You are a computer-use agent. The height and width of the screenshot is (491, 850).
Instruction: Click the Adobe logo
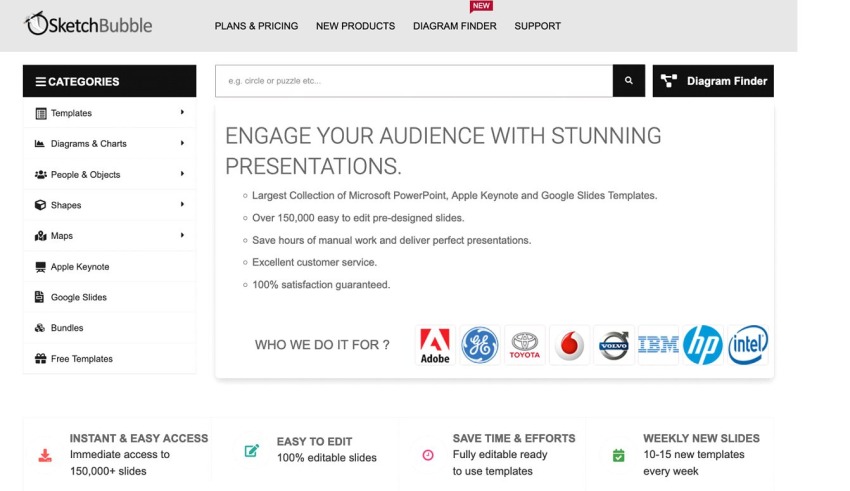coord(435,345)
